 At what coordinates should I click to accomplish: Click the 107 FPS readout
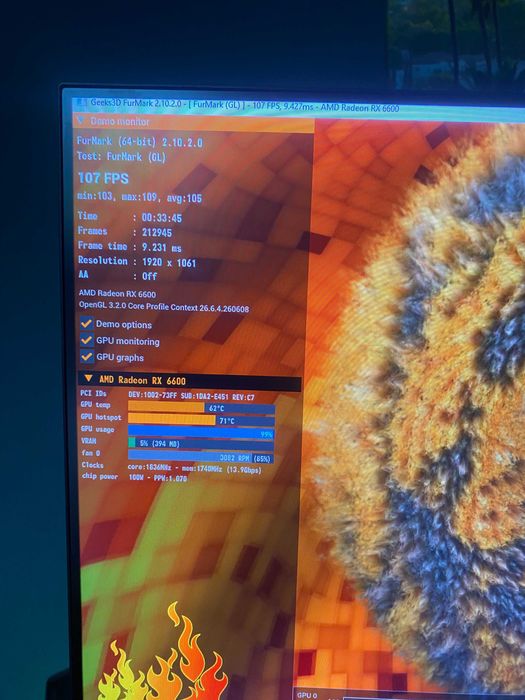pyautogui.click(x=103, y=178)
